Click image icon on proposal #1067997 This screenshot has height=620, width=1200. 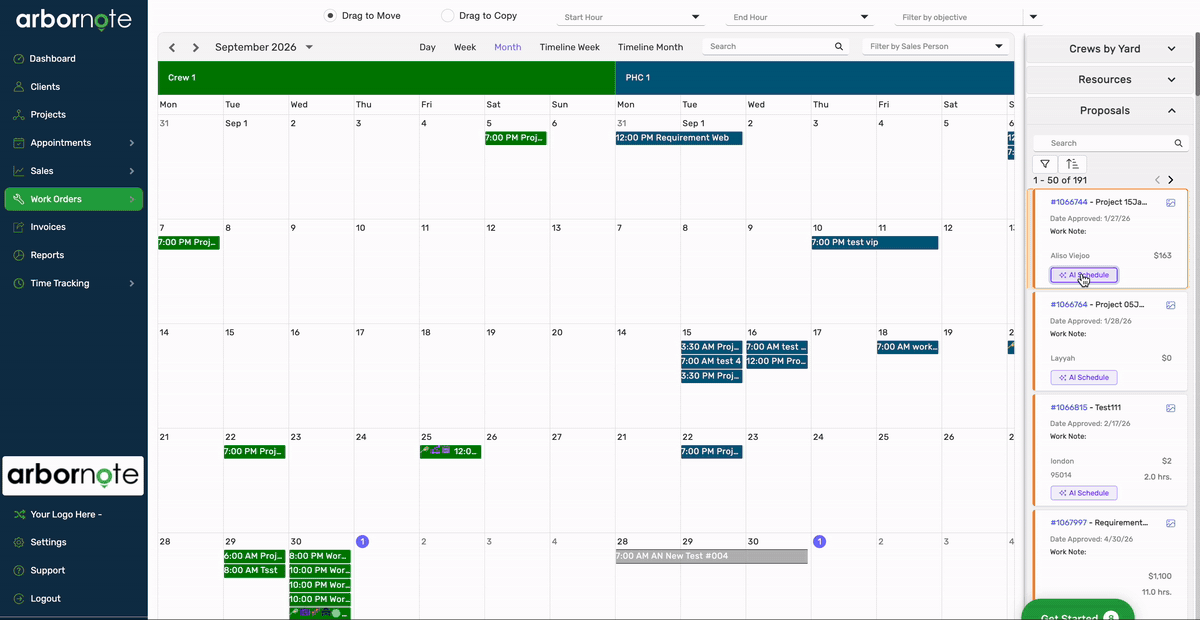tap(1171, 523)
